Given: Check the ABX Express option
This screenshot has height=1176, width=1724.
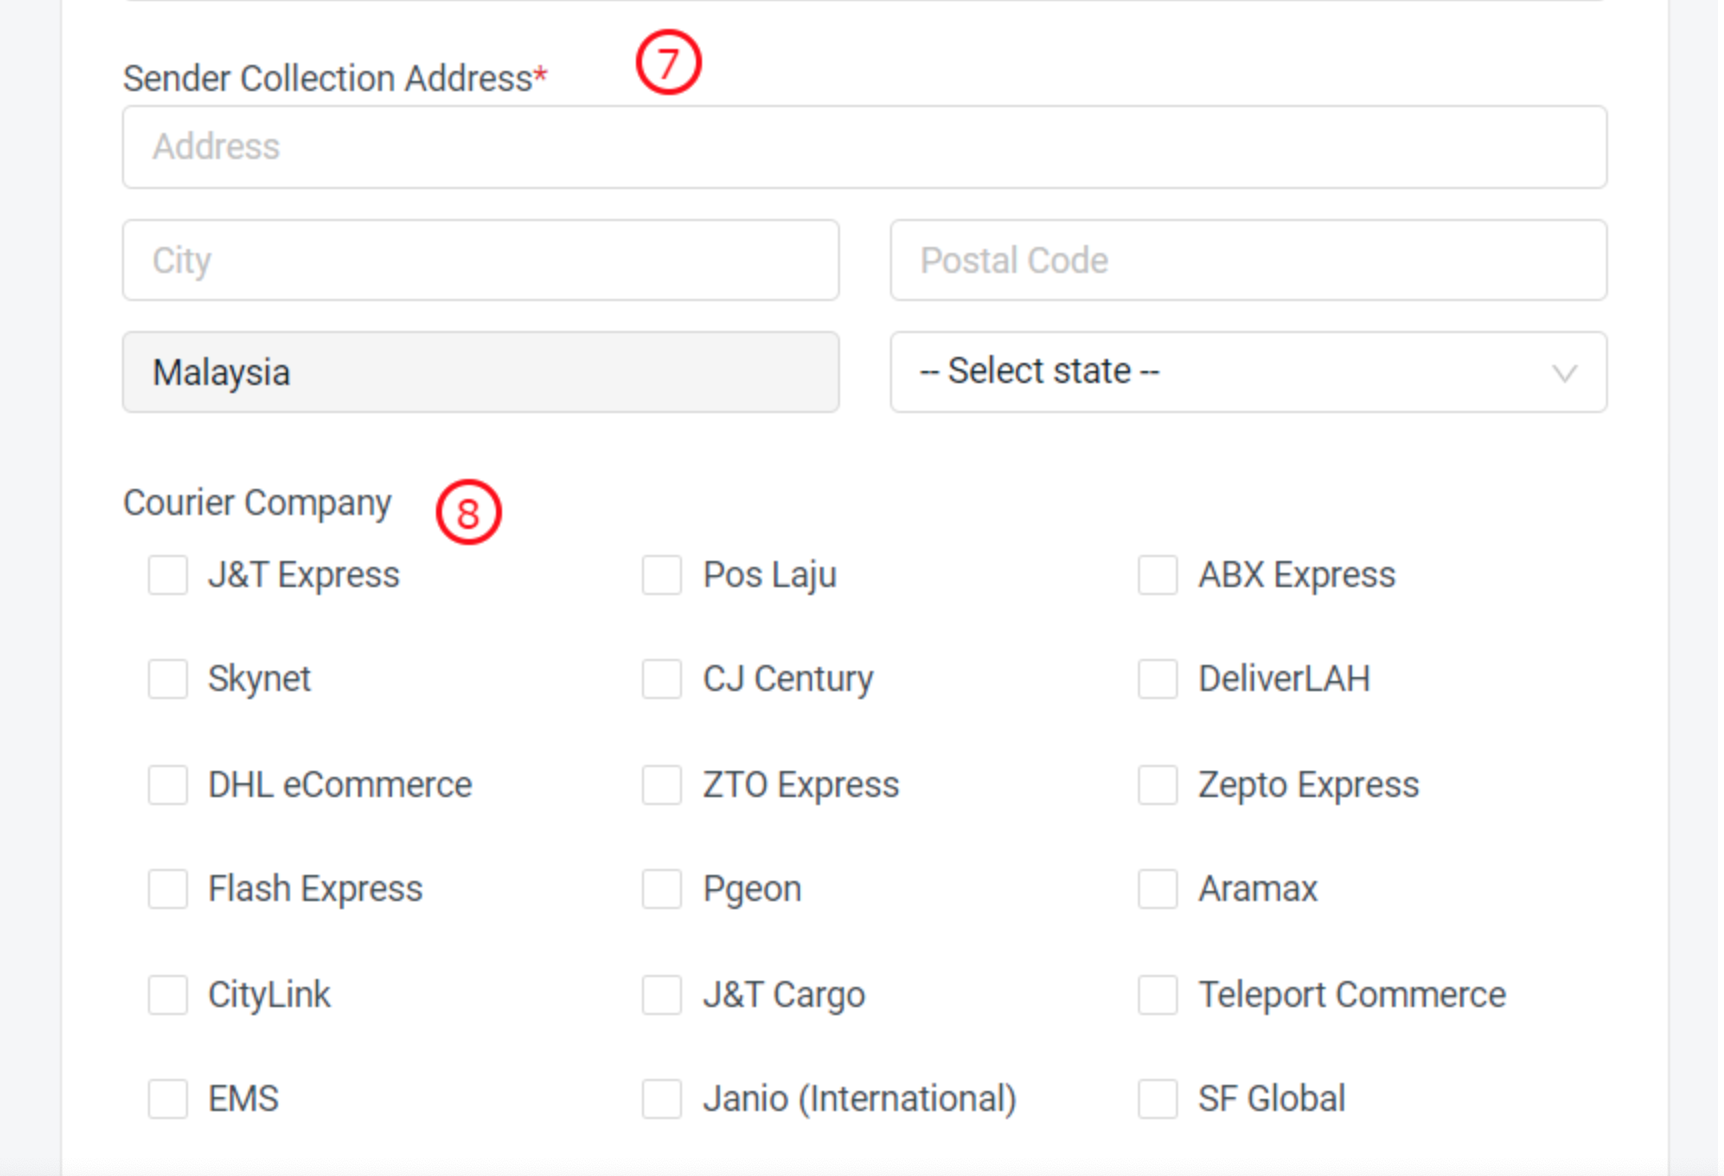Looking at the screenshot, I should 1158,575.
